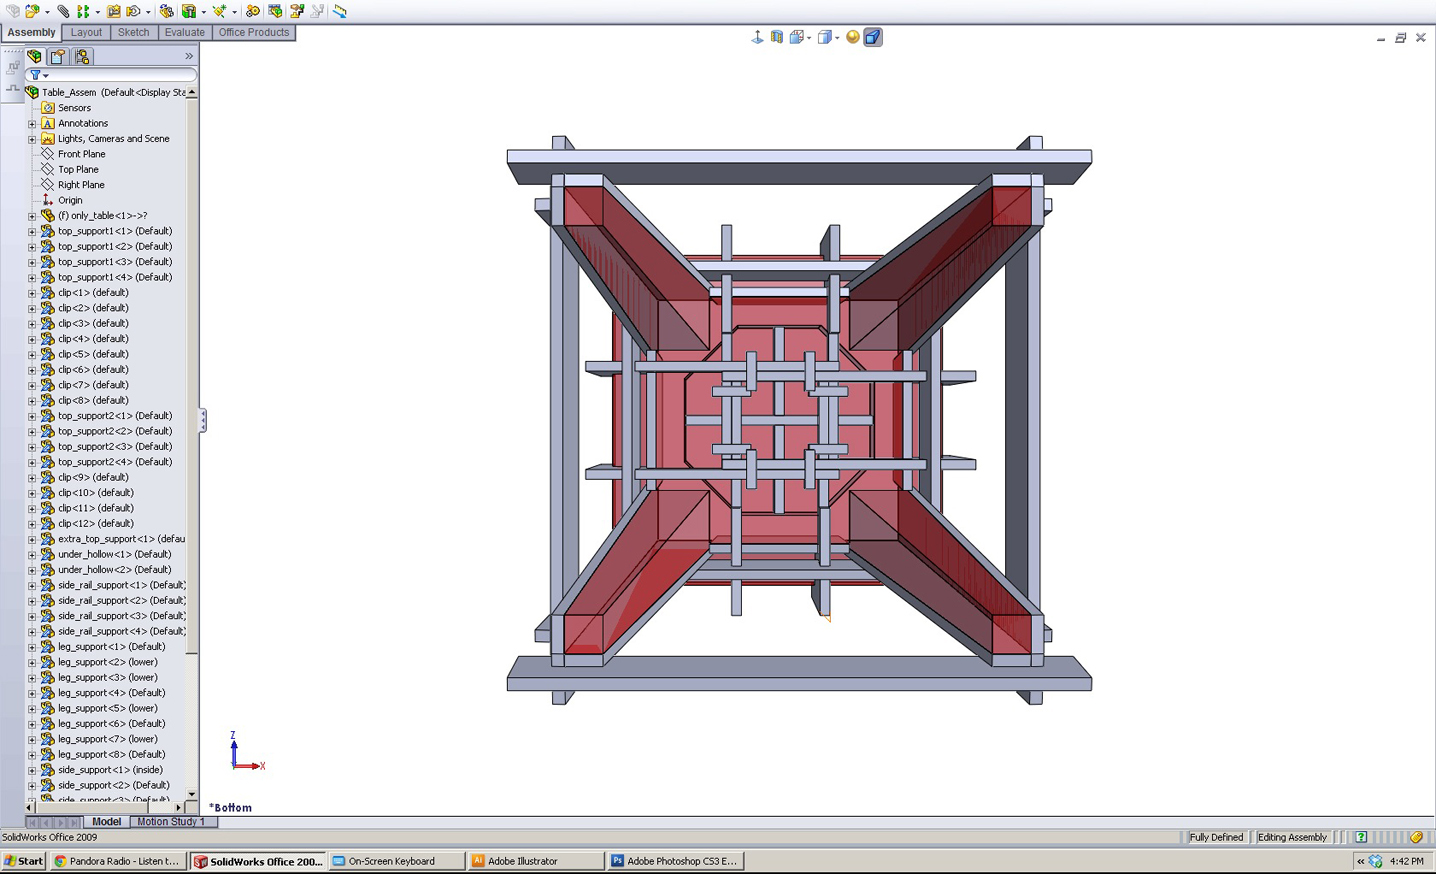The width and height of the screenshot is (1436, 874).
Task: Click the Section View icon
Action: coord(777,37)
